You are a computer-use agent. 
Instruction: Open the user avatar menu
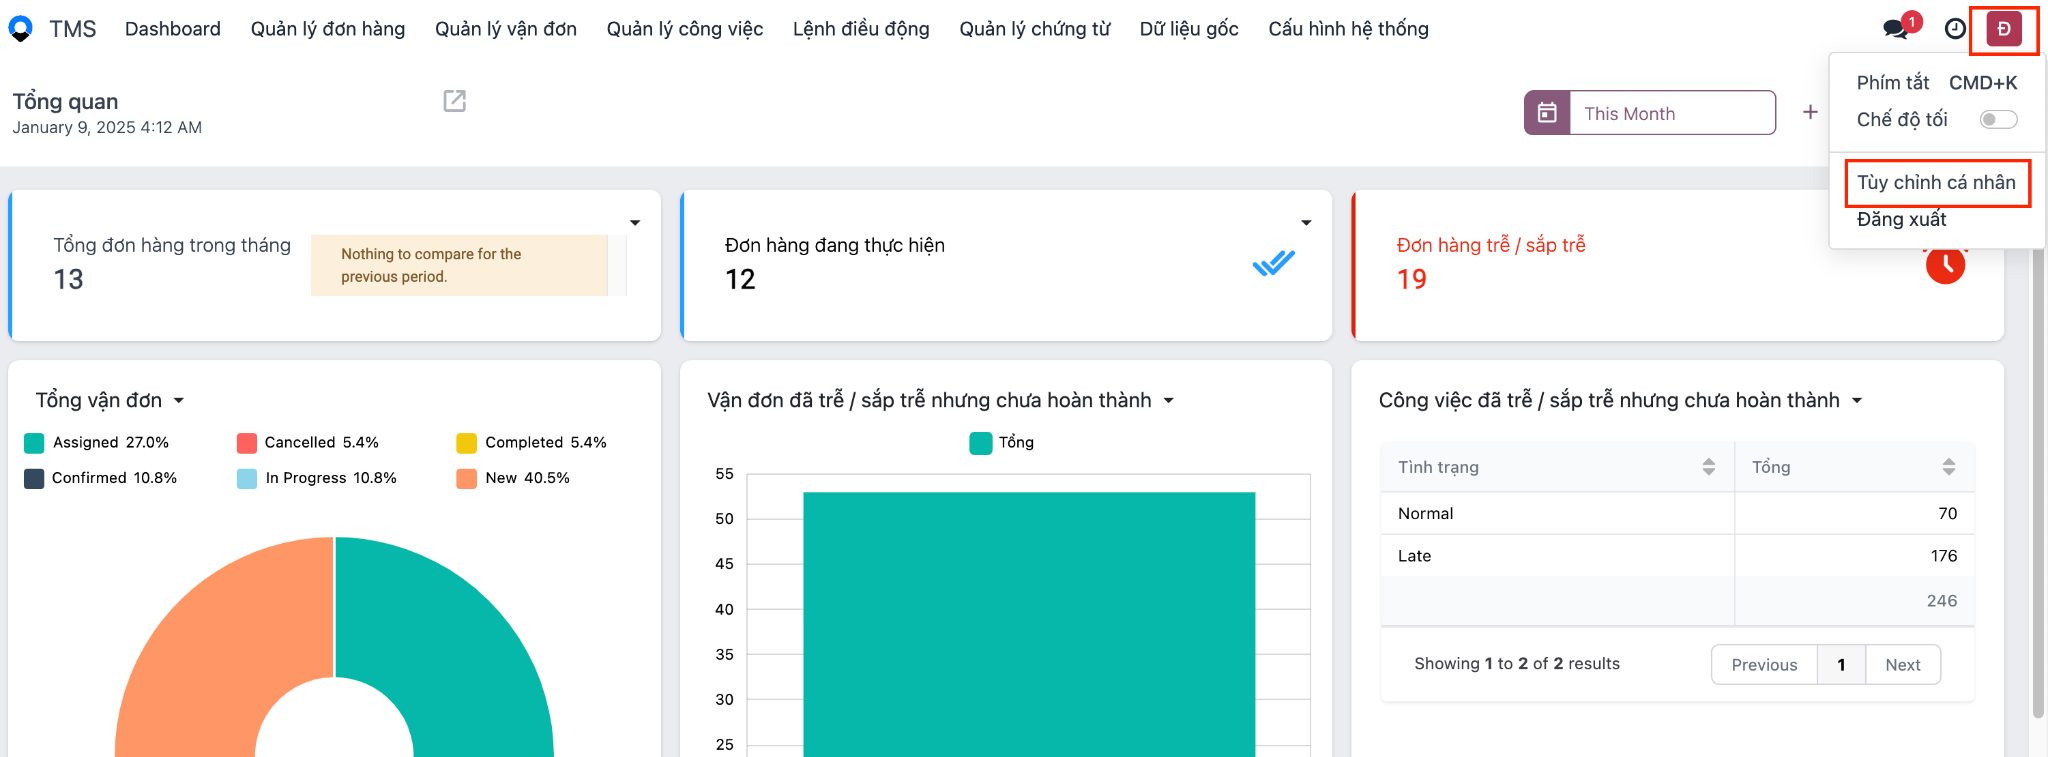coord(2004,29)
